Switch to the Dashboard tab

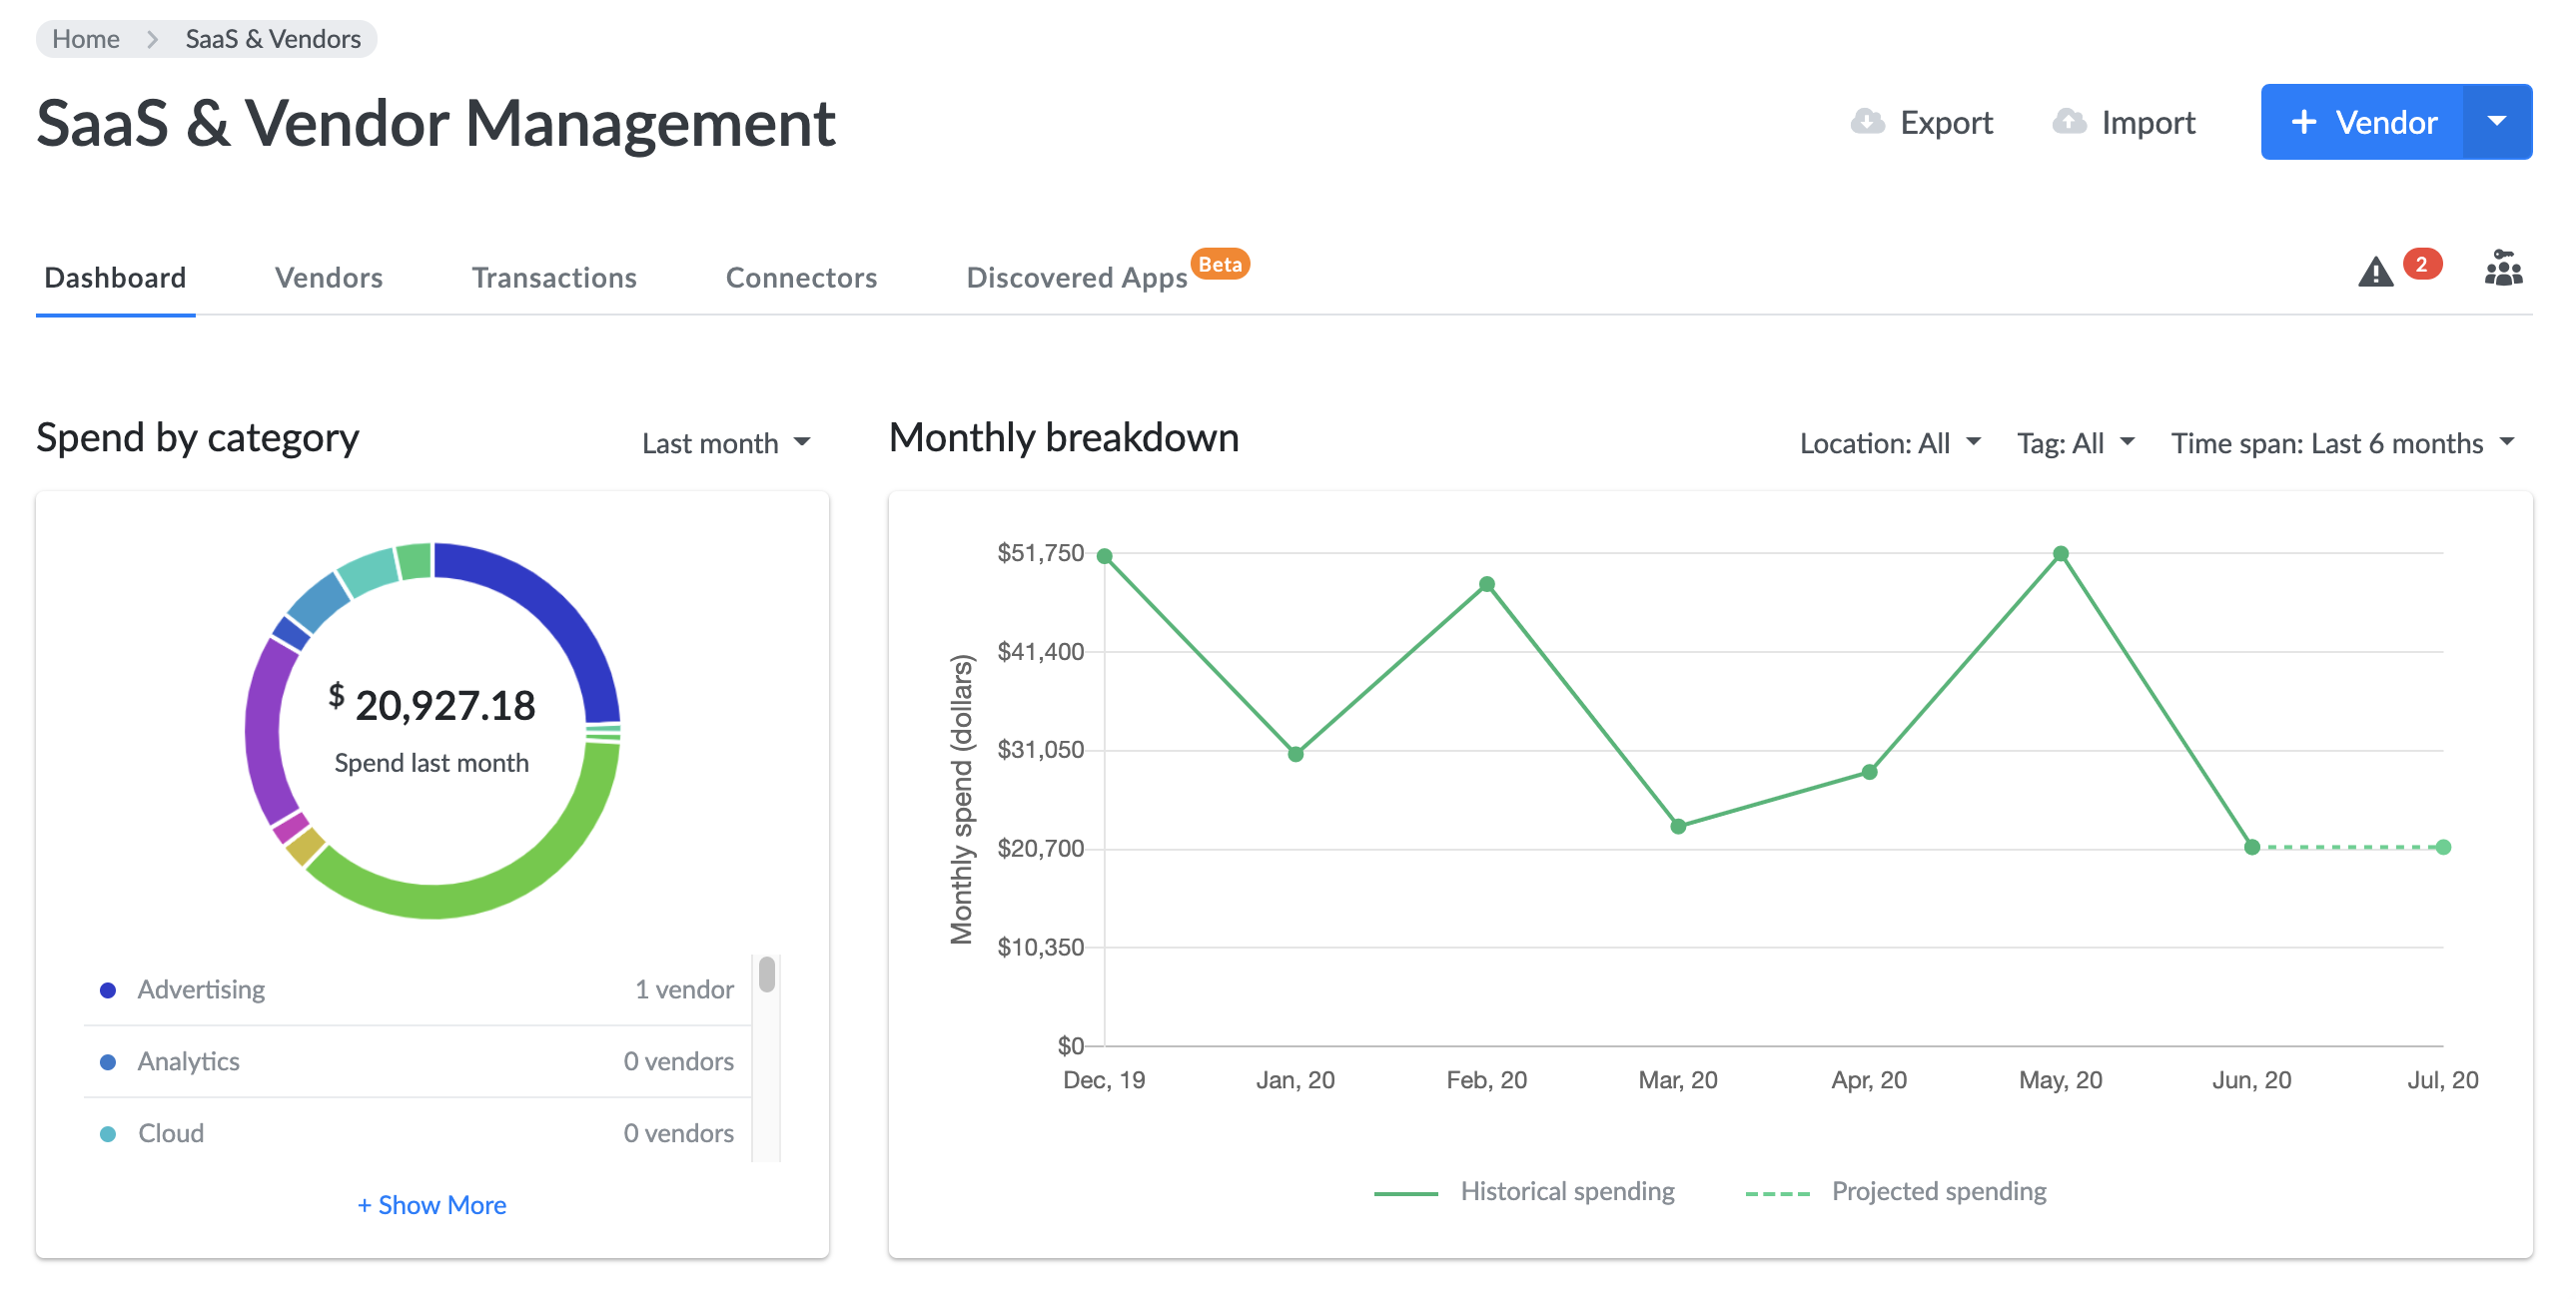tap(115, 277)
